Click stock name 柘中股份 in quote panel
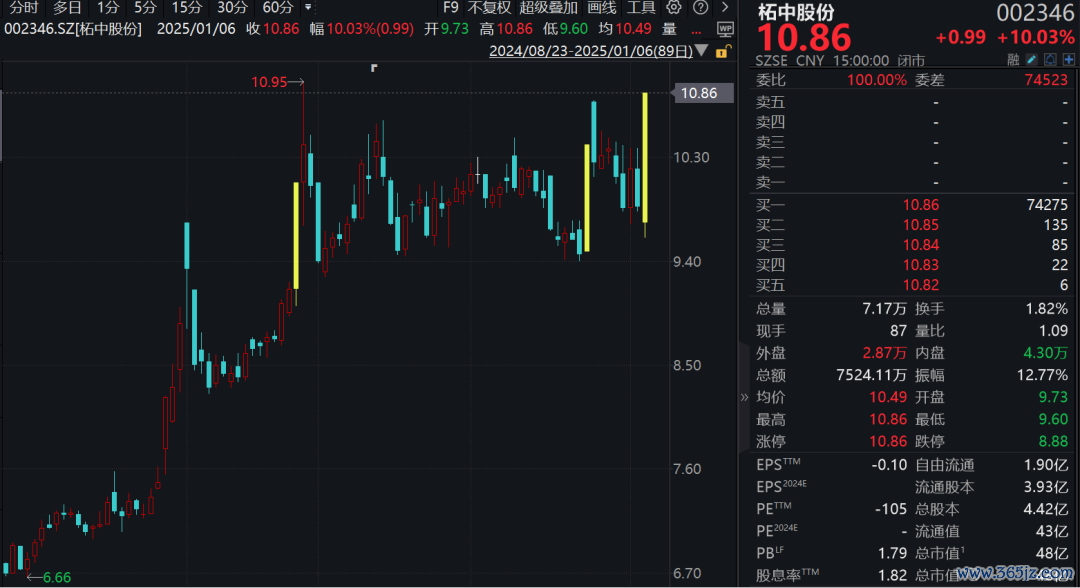 click(796, 12)
